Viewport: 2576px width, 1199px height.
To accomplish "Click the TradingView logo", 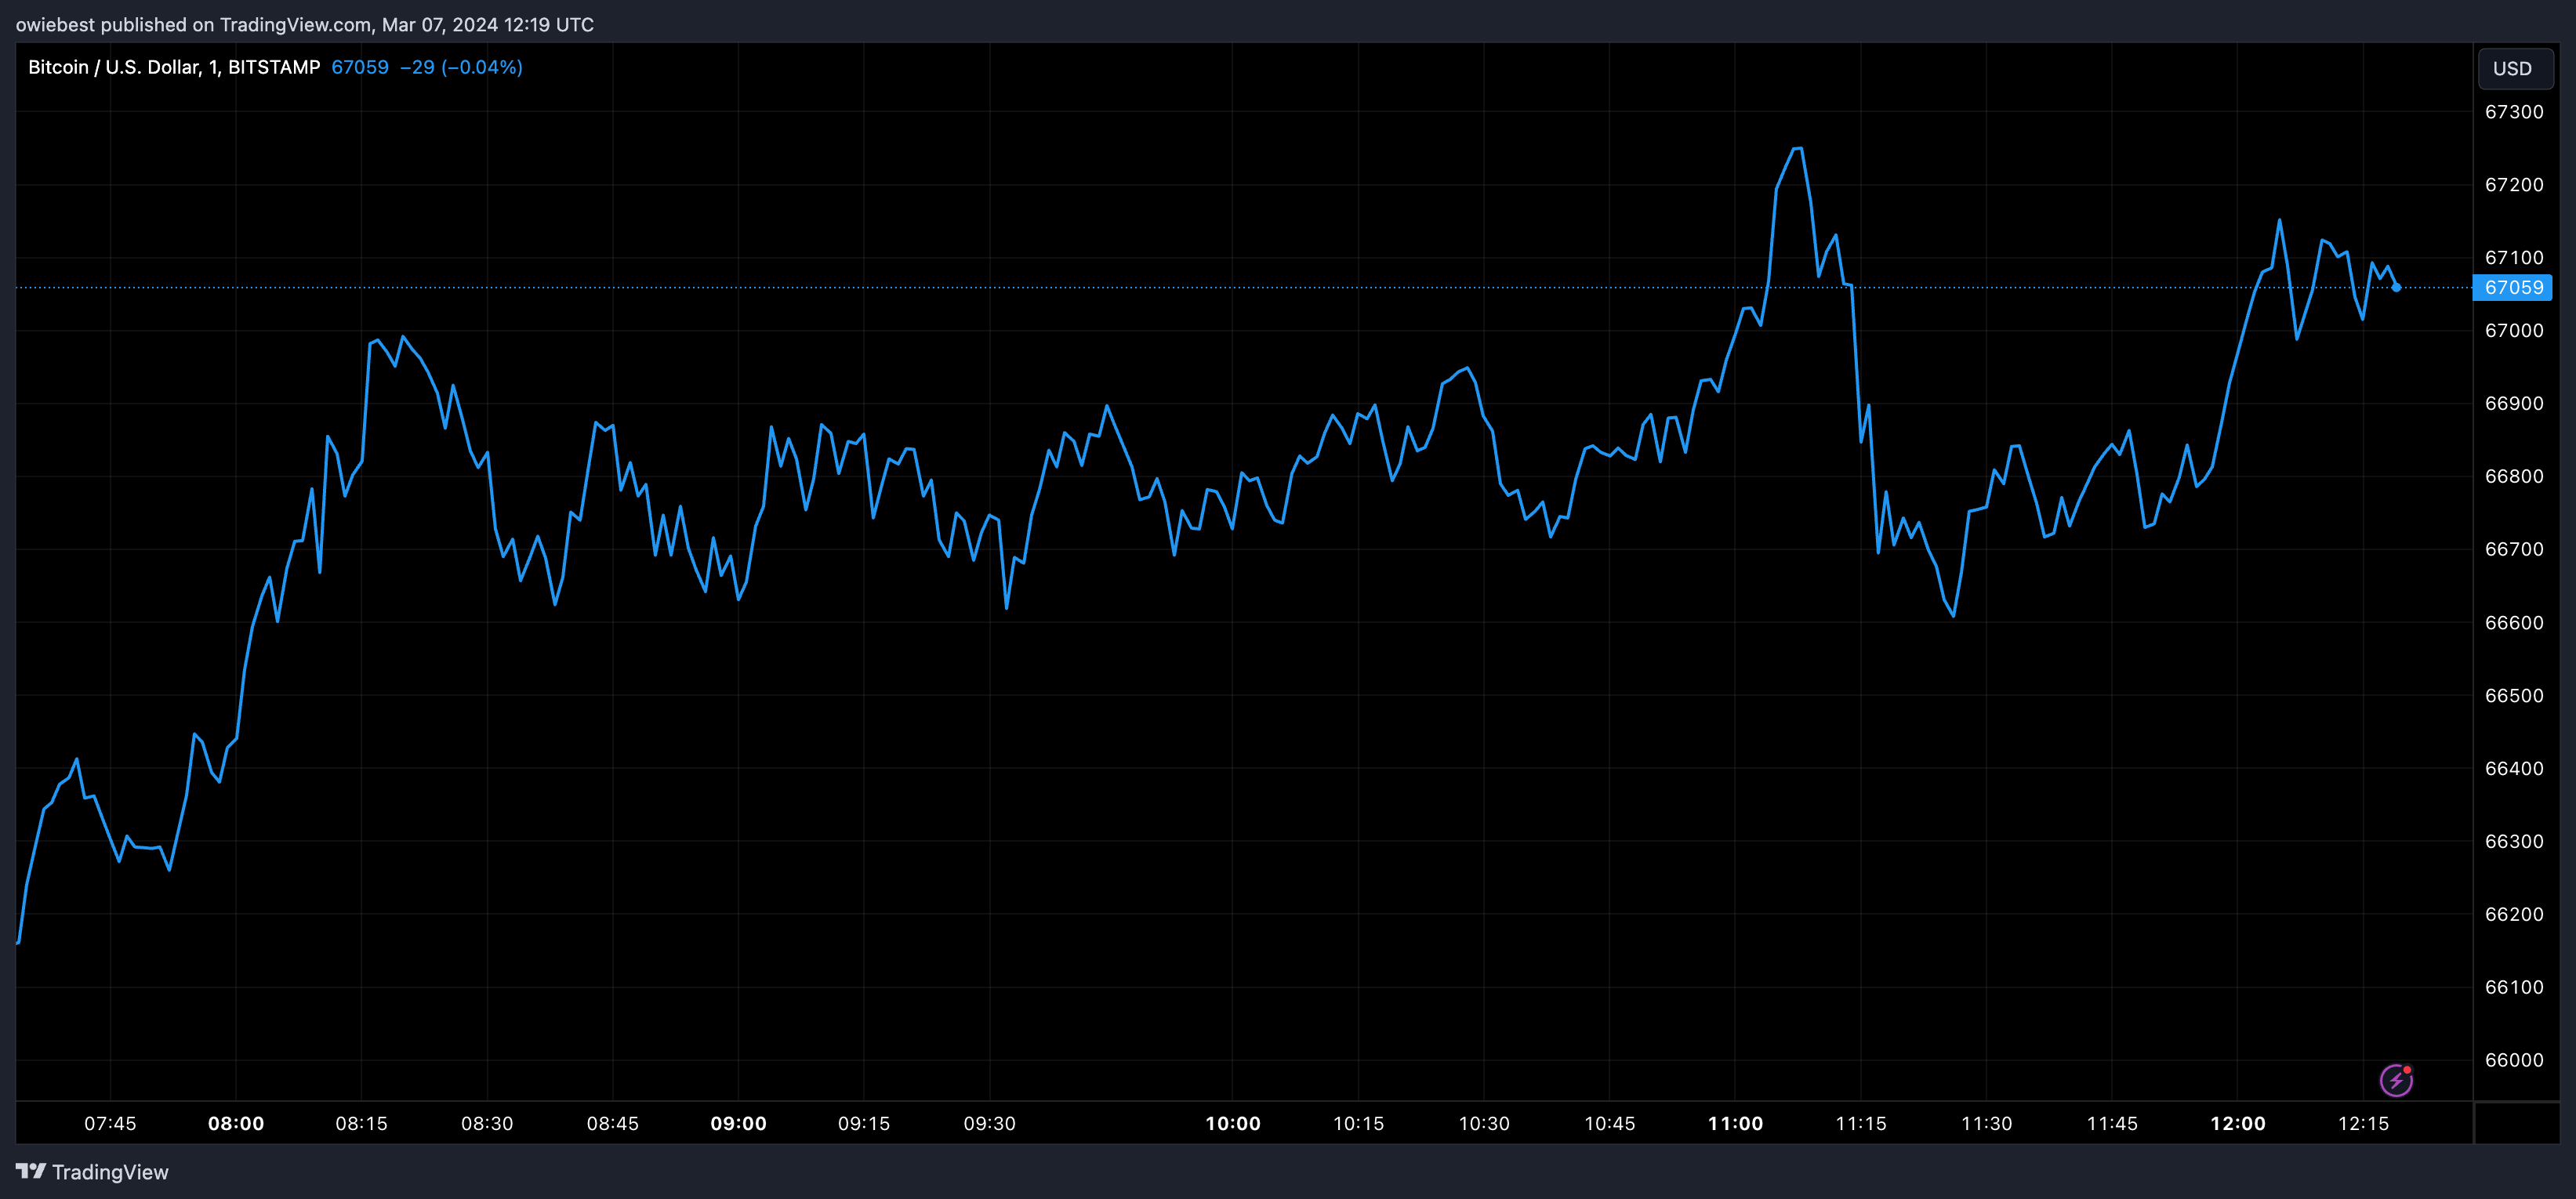I will 92,1172.
